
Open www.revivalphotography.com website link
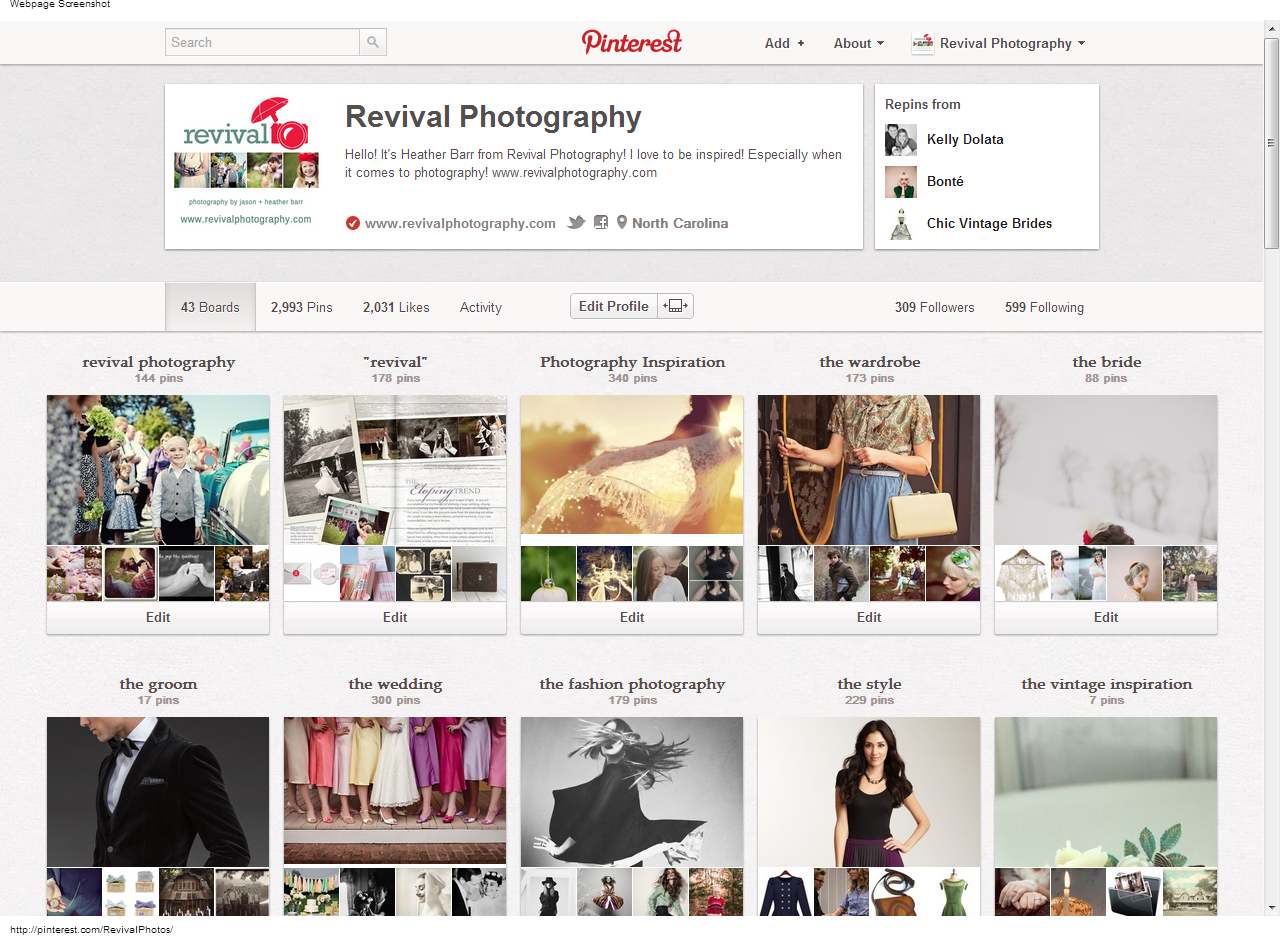(x=460, y=223)
